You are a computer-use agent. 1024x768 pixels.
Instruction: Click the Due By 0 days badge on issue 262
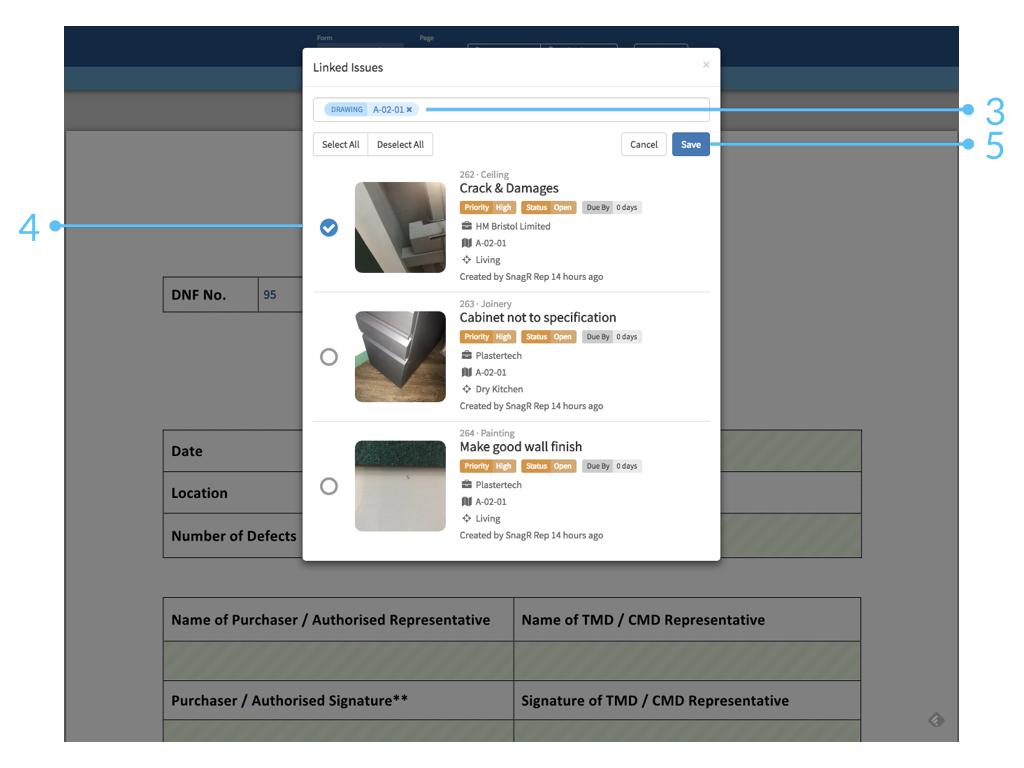point(612,208)
